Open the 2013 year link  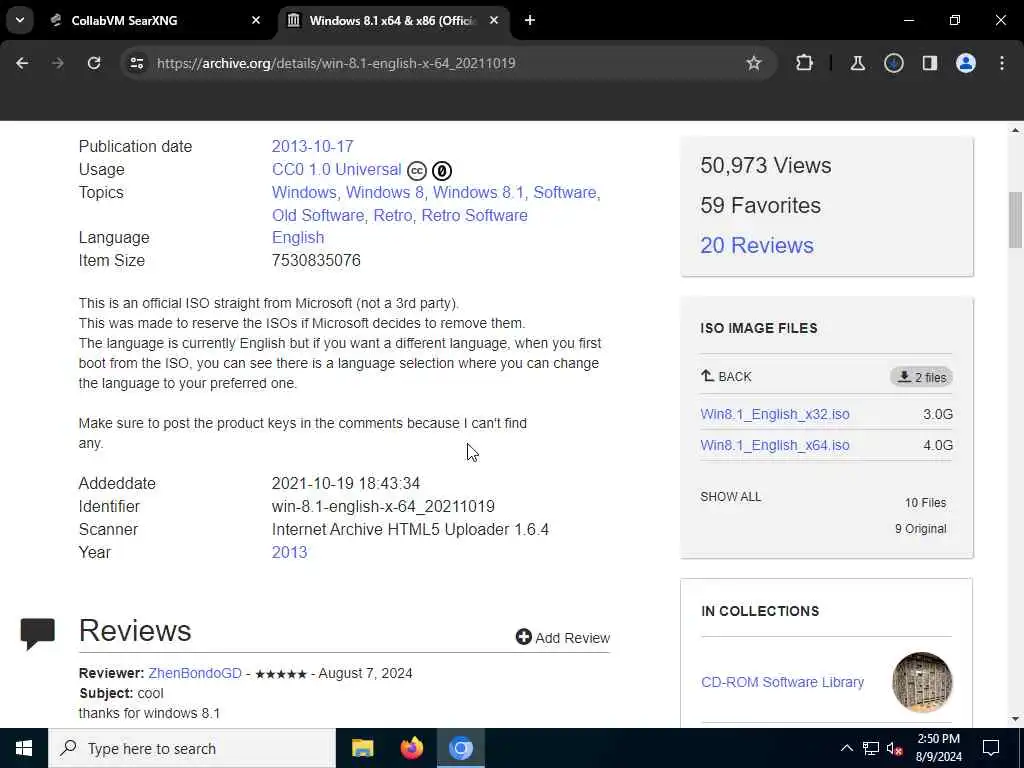[289, 552]
